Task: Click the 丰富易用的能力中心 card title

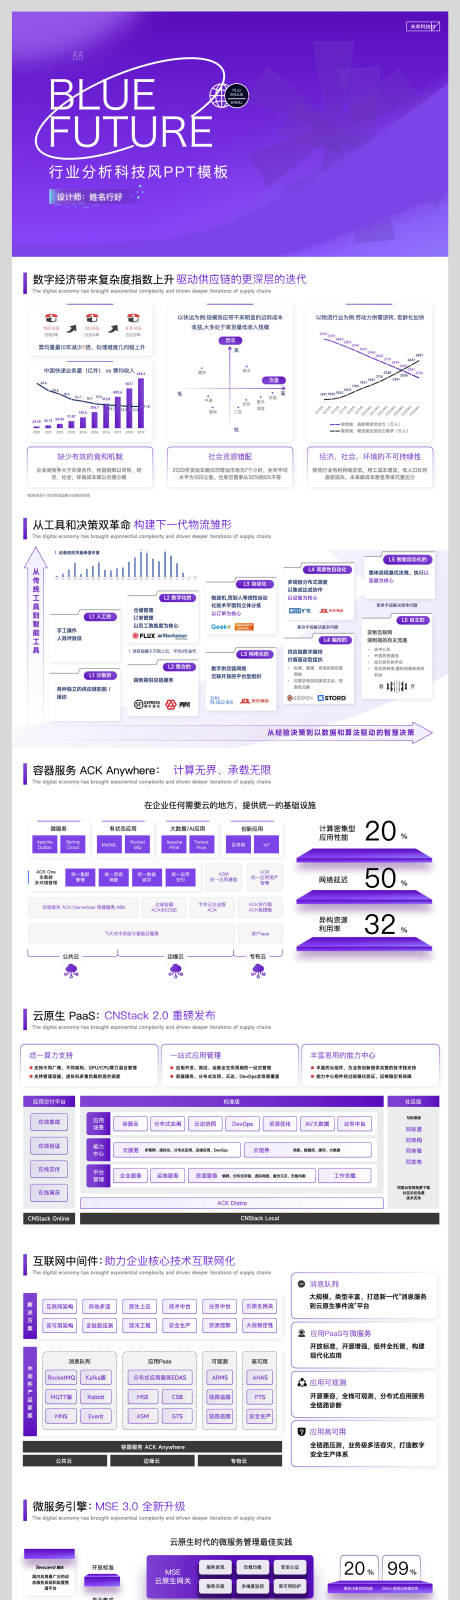Action: click(x=343, y=1055)
